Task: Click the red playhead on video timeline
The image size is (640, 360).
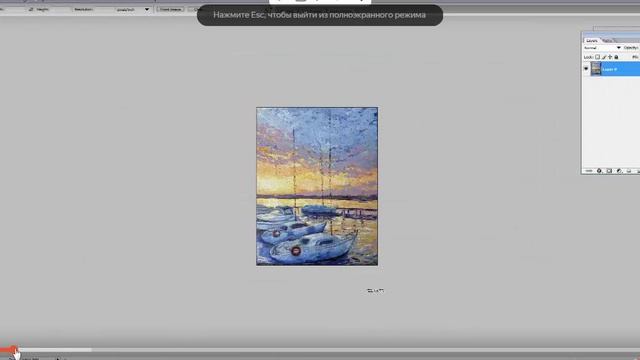Action: pyautogui.click(x=14, y=349)
